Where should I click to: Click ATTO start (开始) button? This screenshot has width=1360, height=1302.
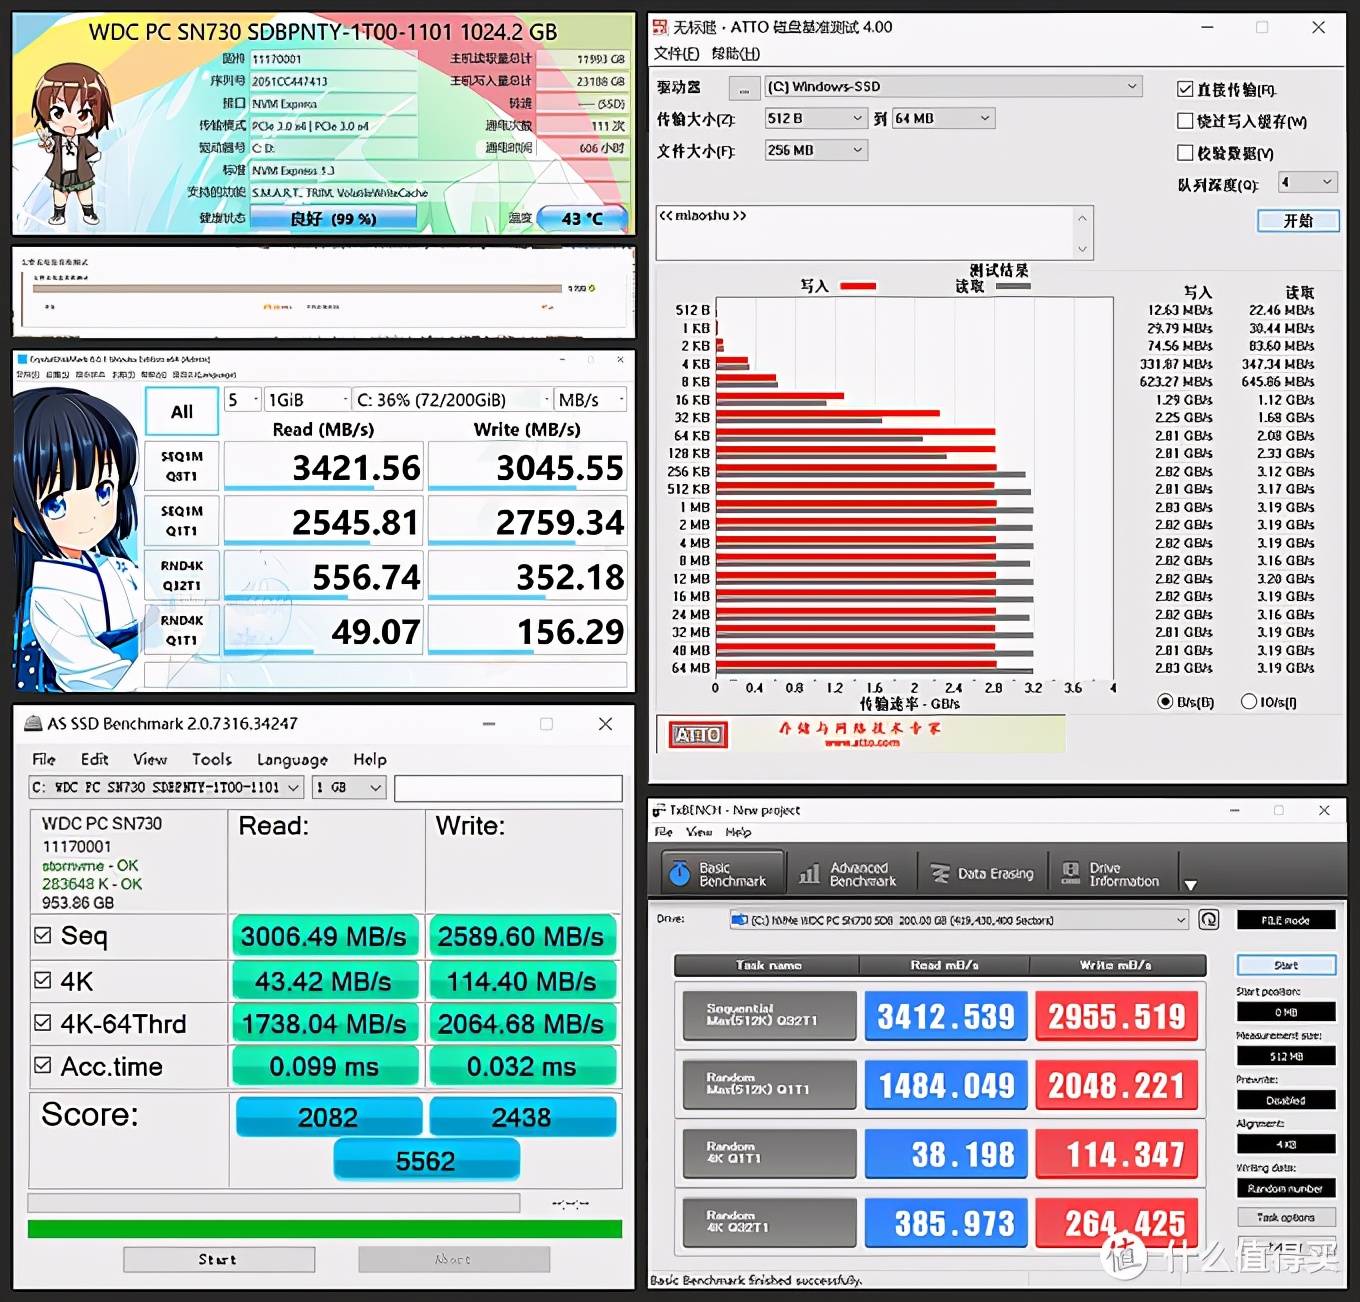coord(1298,221)
